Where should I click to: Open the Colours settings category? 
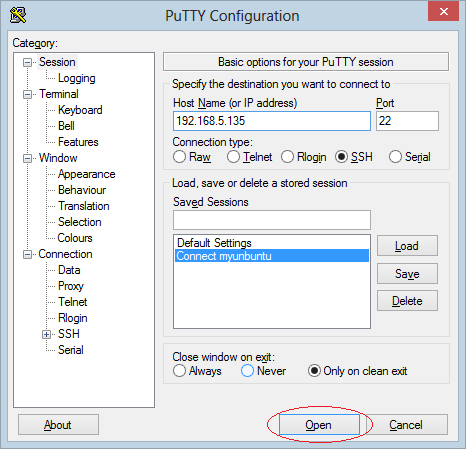point(75,238)
